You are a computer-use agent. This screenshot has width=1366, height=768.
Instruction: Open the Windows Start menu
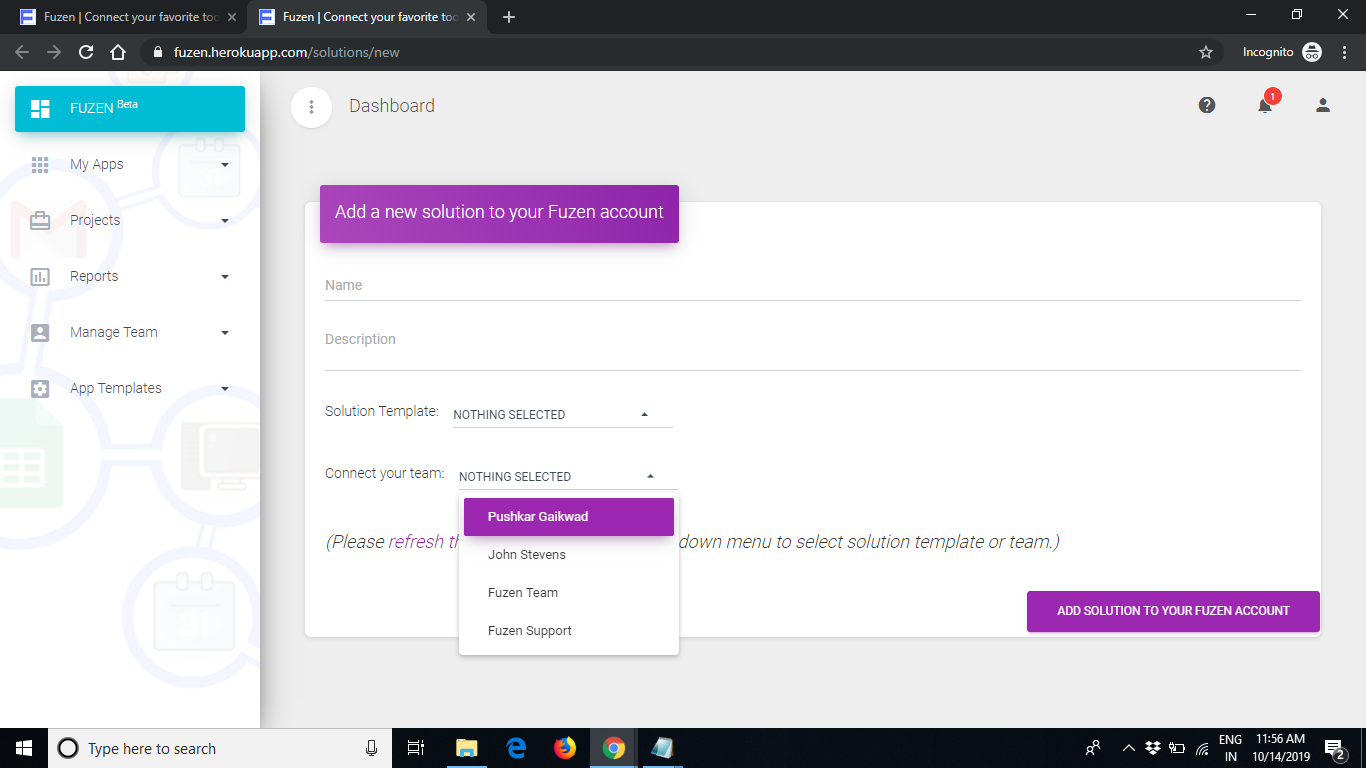coord(24,748)
